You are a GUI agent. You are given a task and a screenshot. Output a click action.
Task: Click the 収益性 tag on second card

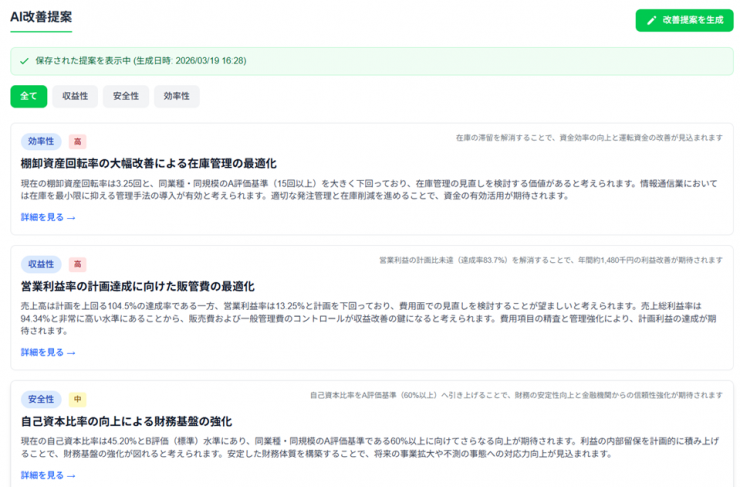click(x=41, y=264)
